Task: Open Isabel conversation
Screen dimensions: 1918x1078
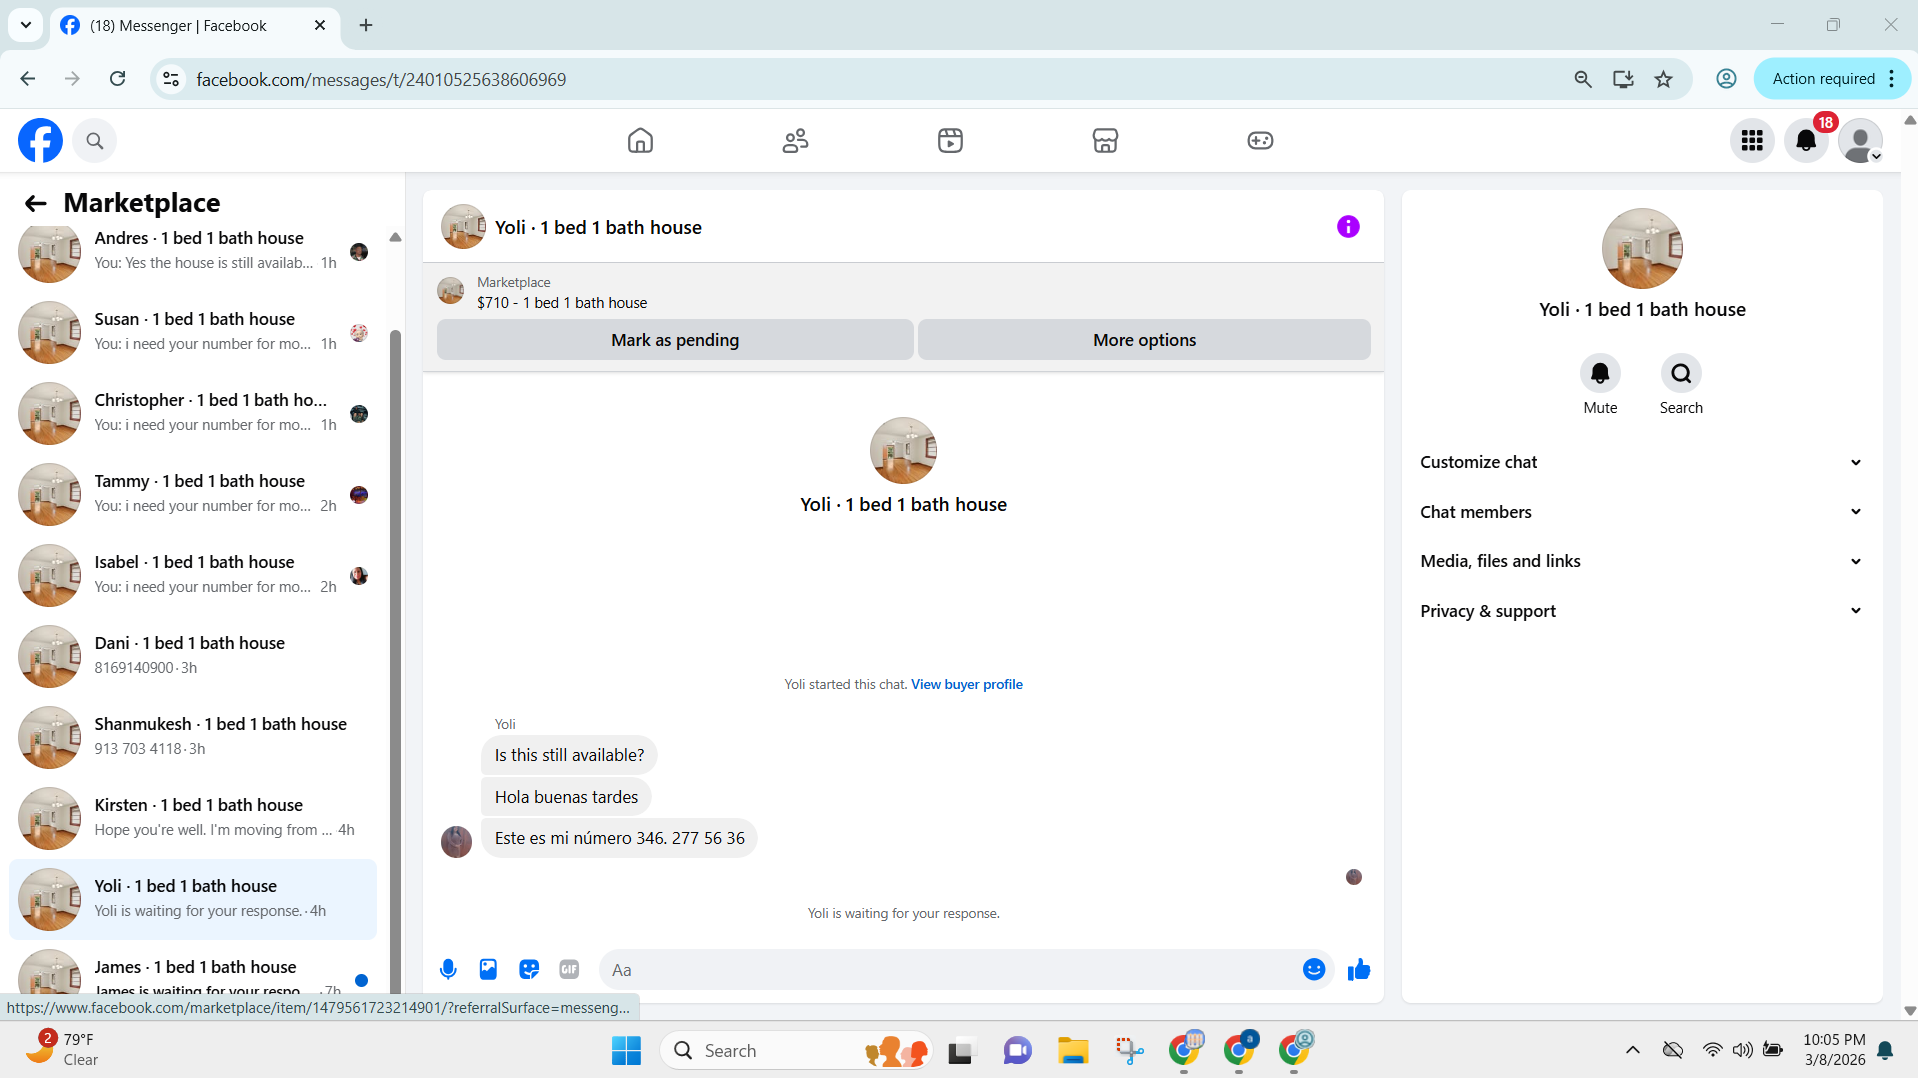Action: pos(193,574)
